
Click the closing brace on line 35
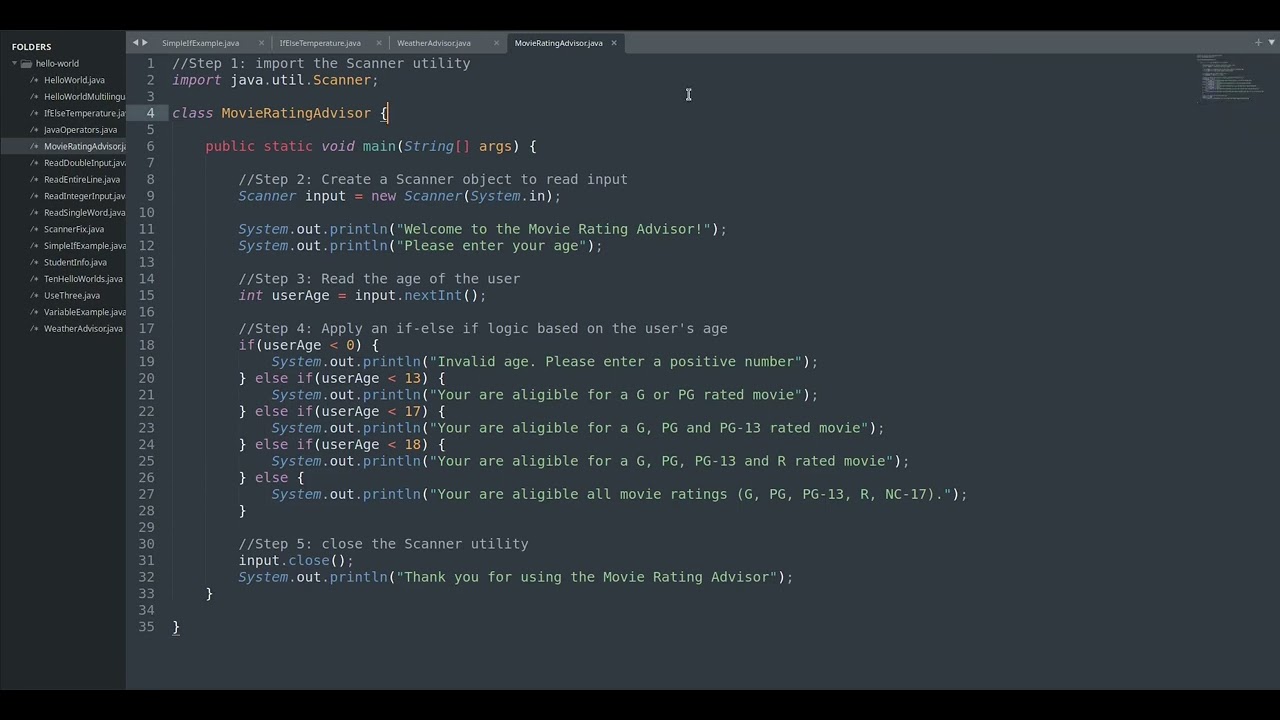(176, 627)
